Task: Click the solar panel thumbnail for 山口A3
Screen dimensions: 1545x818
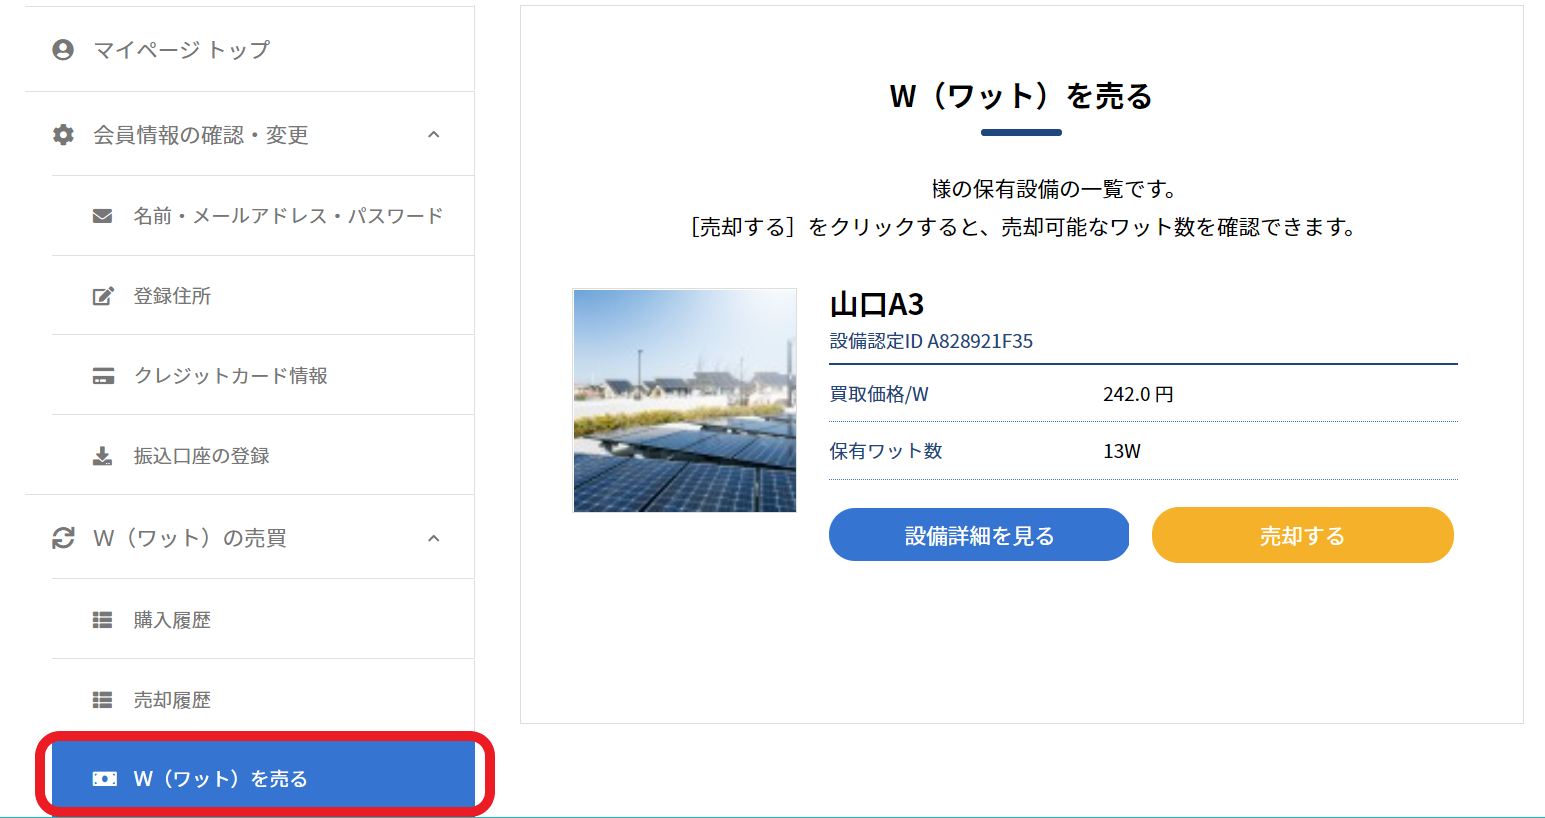Action: [685, 401]
